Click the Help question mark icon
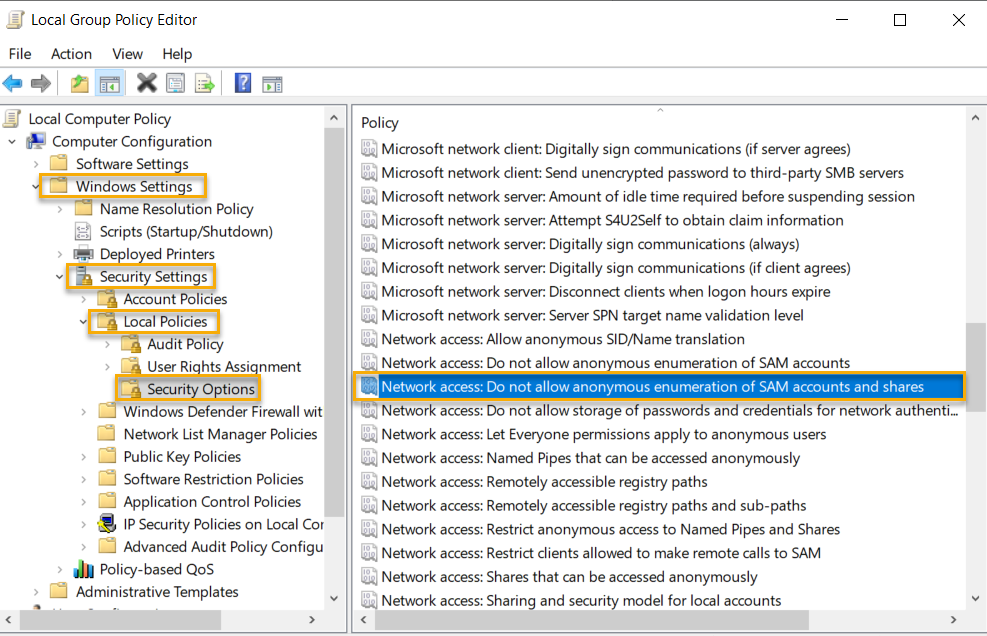Screen dimensions: 987x636 pos(243,83)
